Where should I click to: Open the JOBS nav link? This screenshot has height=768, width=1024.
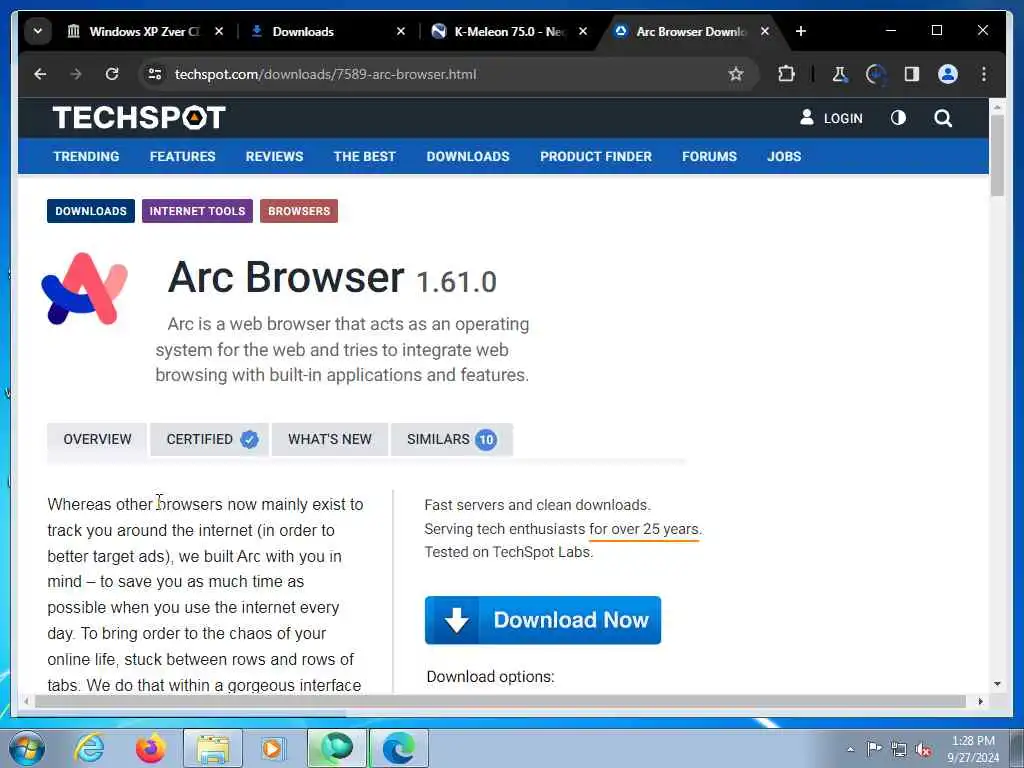click(x=784, y=157)
